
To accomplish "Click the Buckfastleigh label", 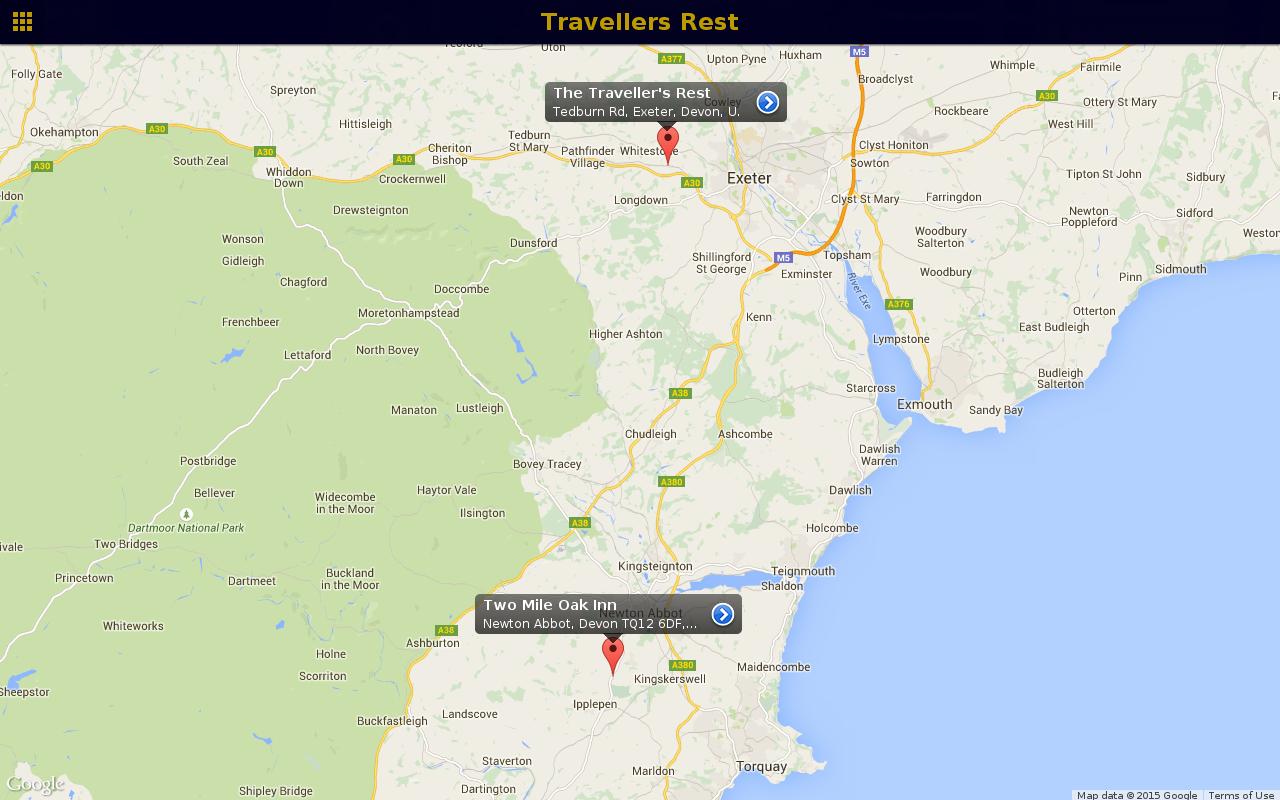I will pos(392,721).
